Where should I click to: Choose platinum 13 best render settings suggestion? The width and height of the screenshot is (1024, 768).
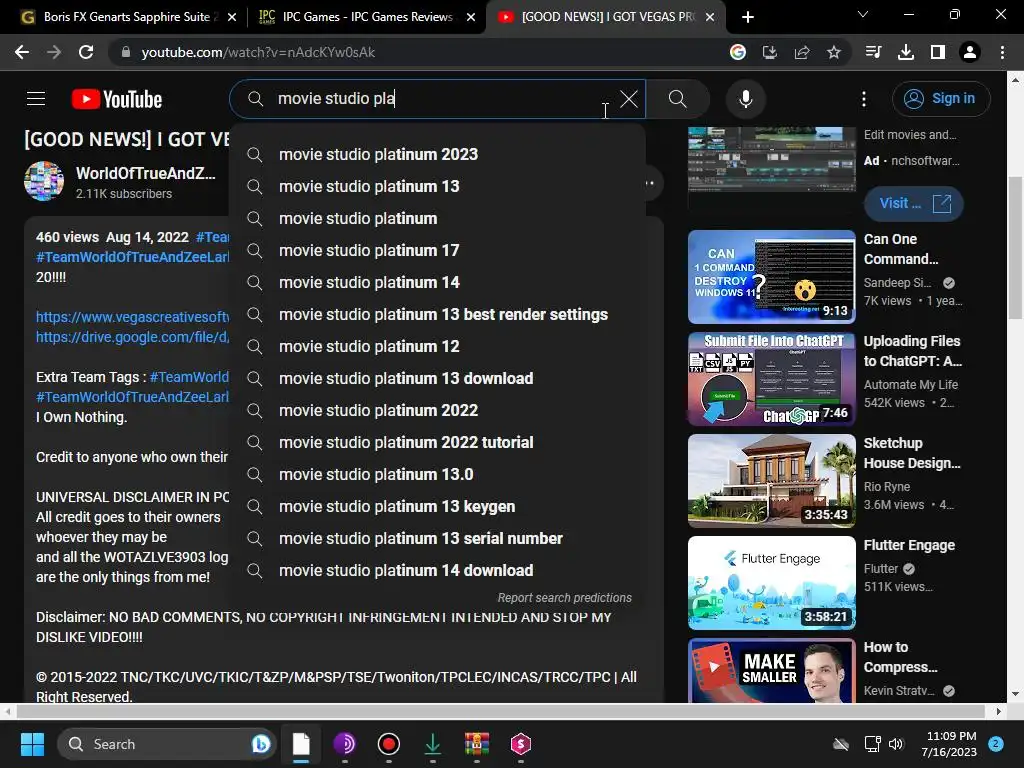tap(437, 314)
